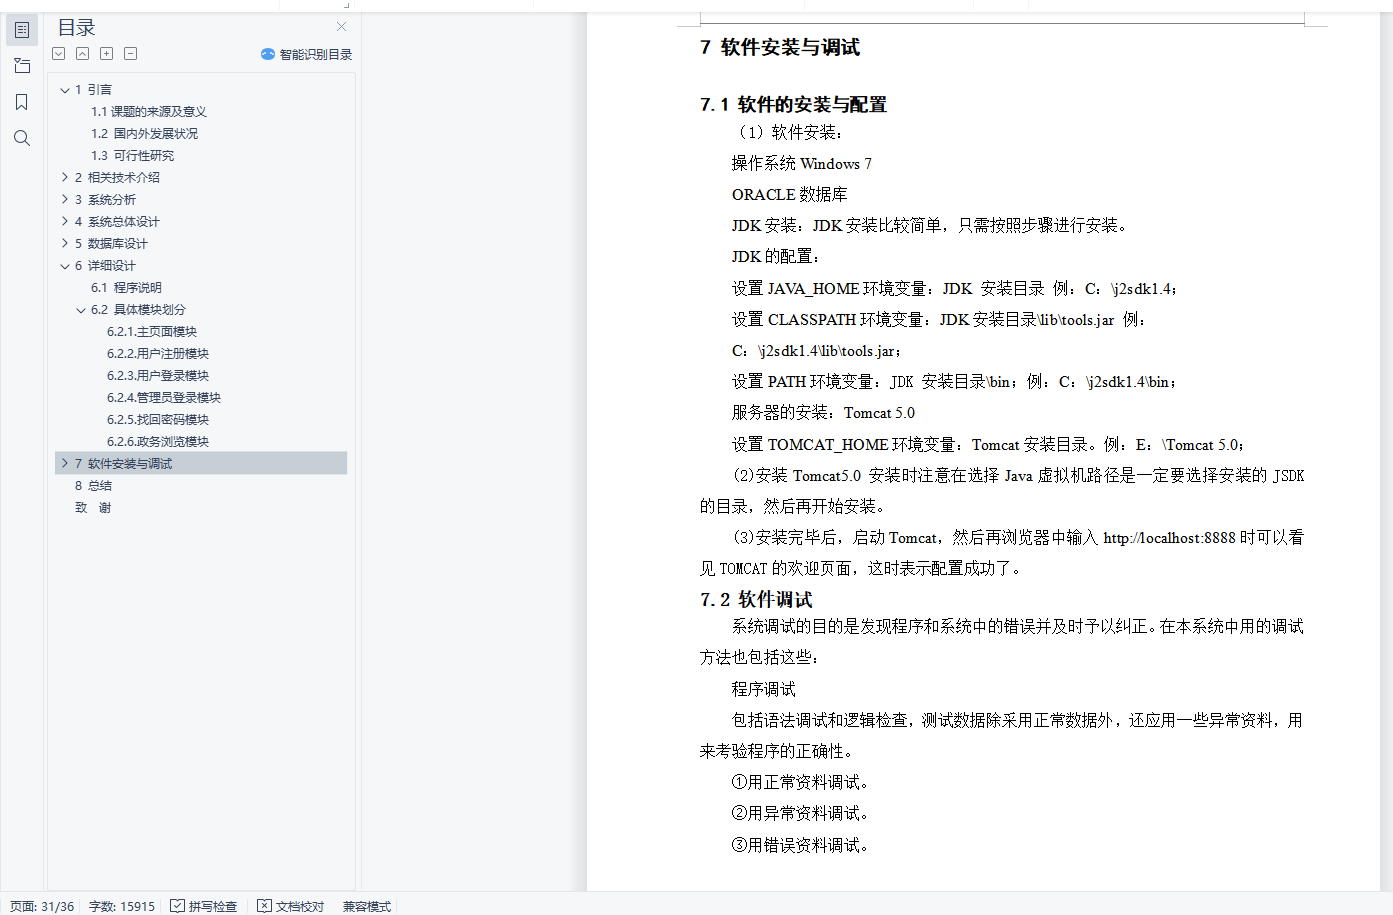Collapse the 6.2 具体模块划分 chevron
Screen dimensions: 1393x915
(x=81, y=310)
